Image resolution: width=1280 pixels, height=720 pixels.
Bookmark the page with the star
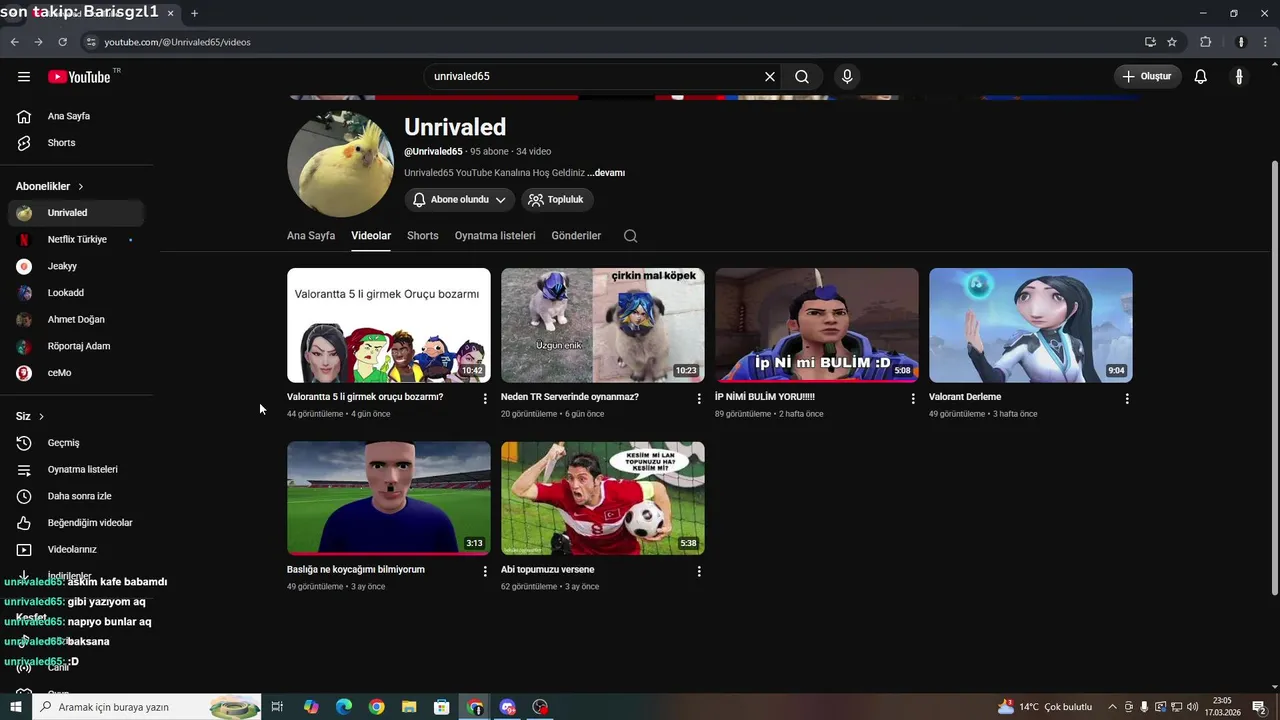pos(1172,42)
